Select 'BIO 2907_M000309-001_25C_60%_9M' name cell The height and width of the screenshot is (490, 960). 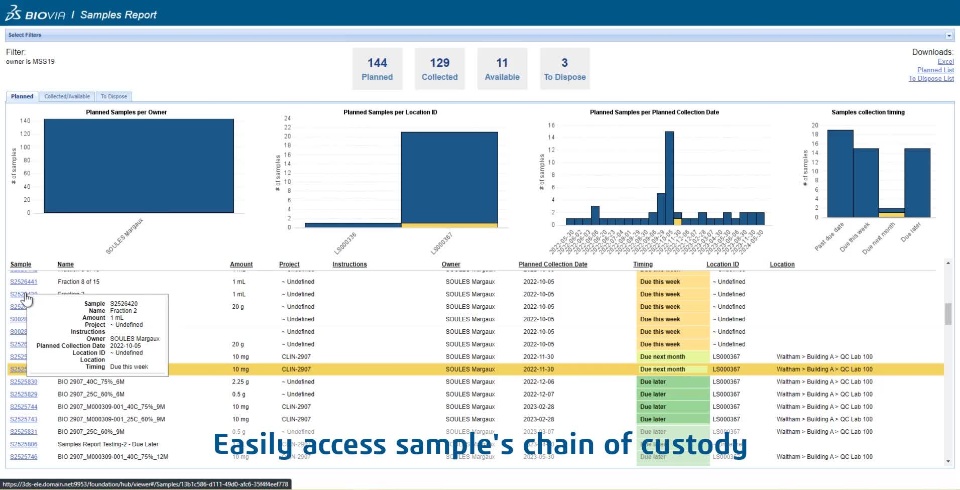111,420
